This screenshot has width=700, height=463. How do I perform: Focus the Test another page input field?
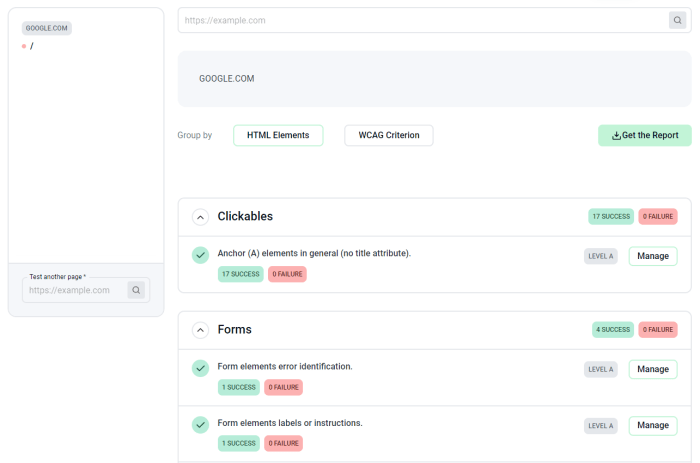click(x=74, y=290)
